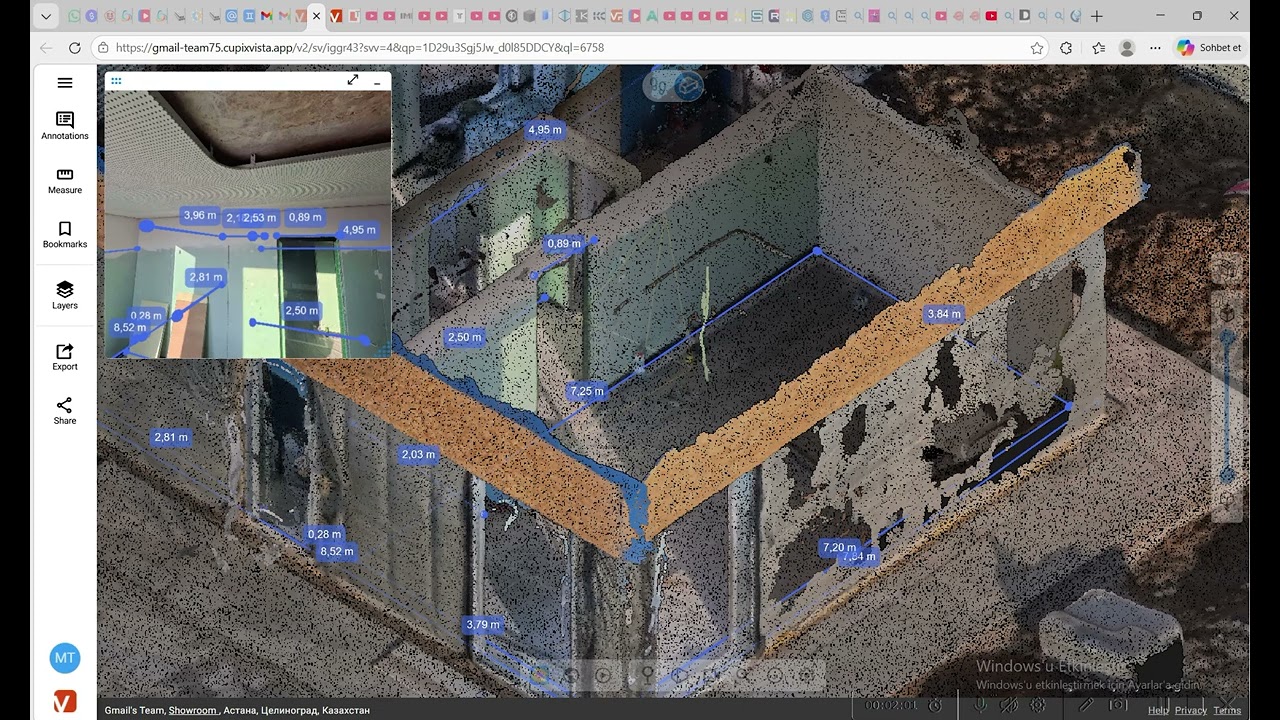Select the 3,79 m measurement label
The width and height of the screenshot is (1280, 720).
coord(483,625)
